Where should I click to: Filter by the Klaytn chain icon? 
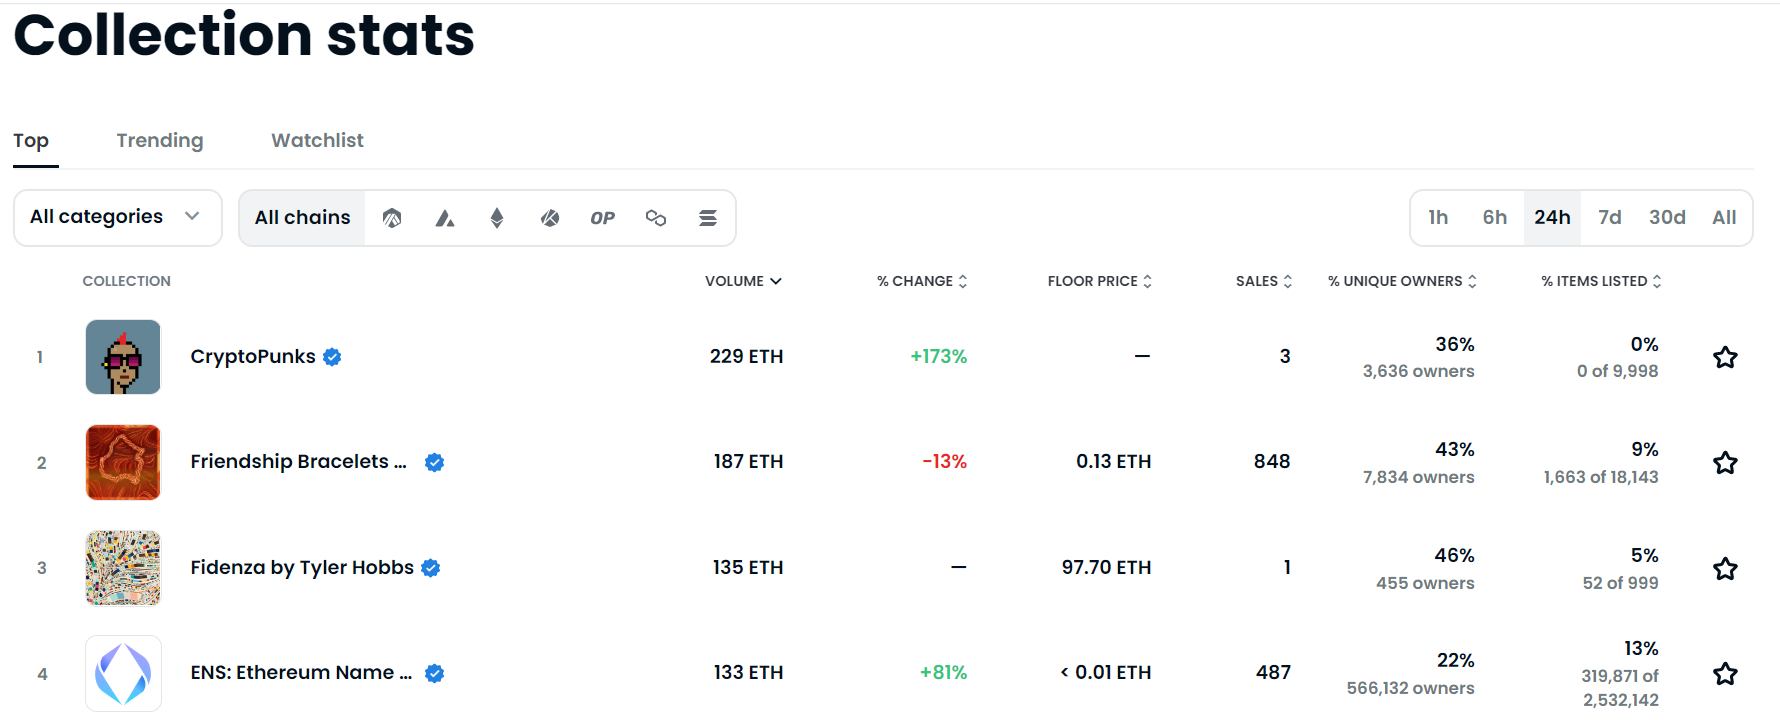point(550,218)
